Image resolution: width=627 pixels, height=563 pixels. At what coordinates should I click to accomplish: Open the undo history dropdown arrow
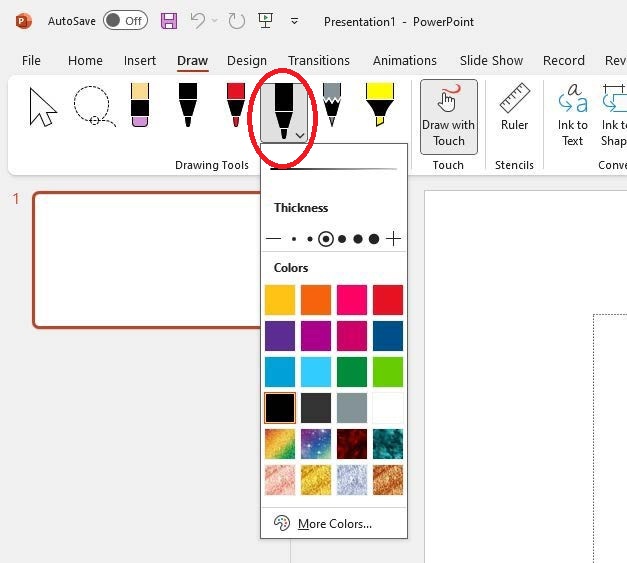tap(215, 21)
